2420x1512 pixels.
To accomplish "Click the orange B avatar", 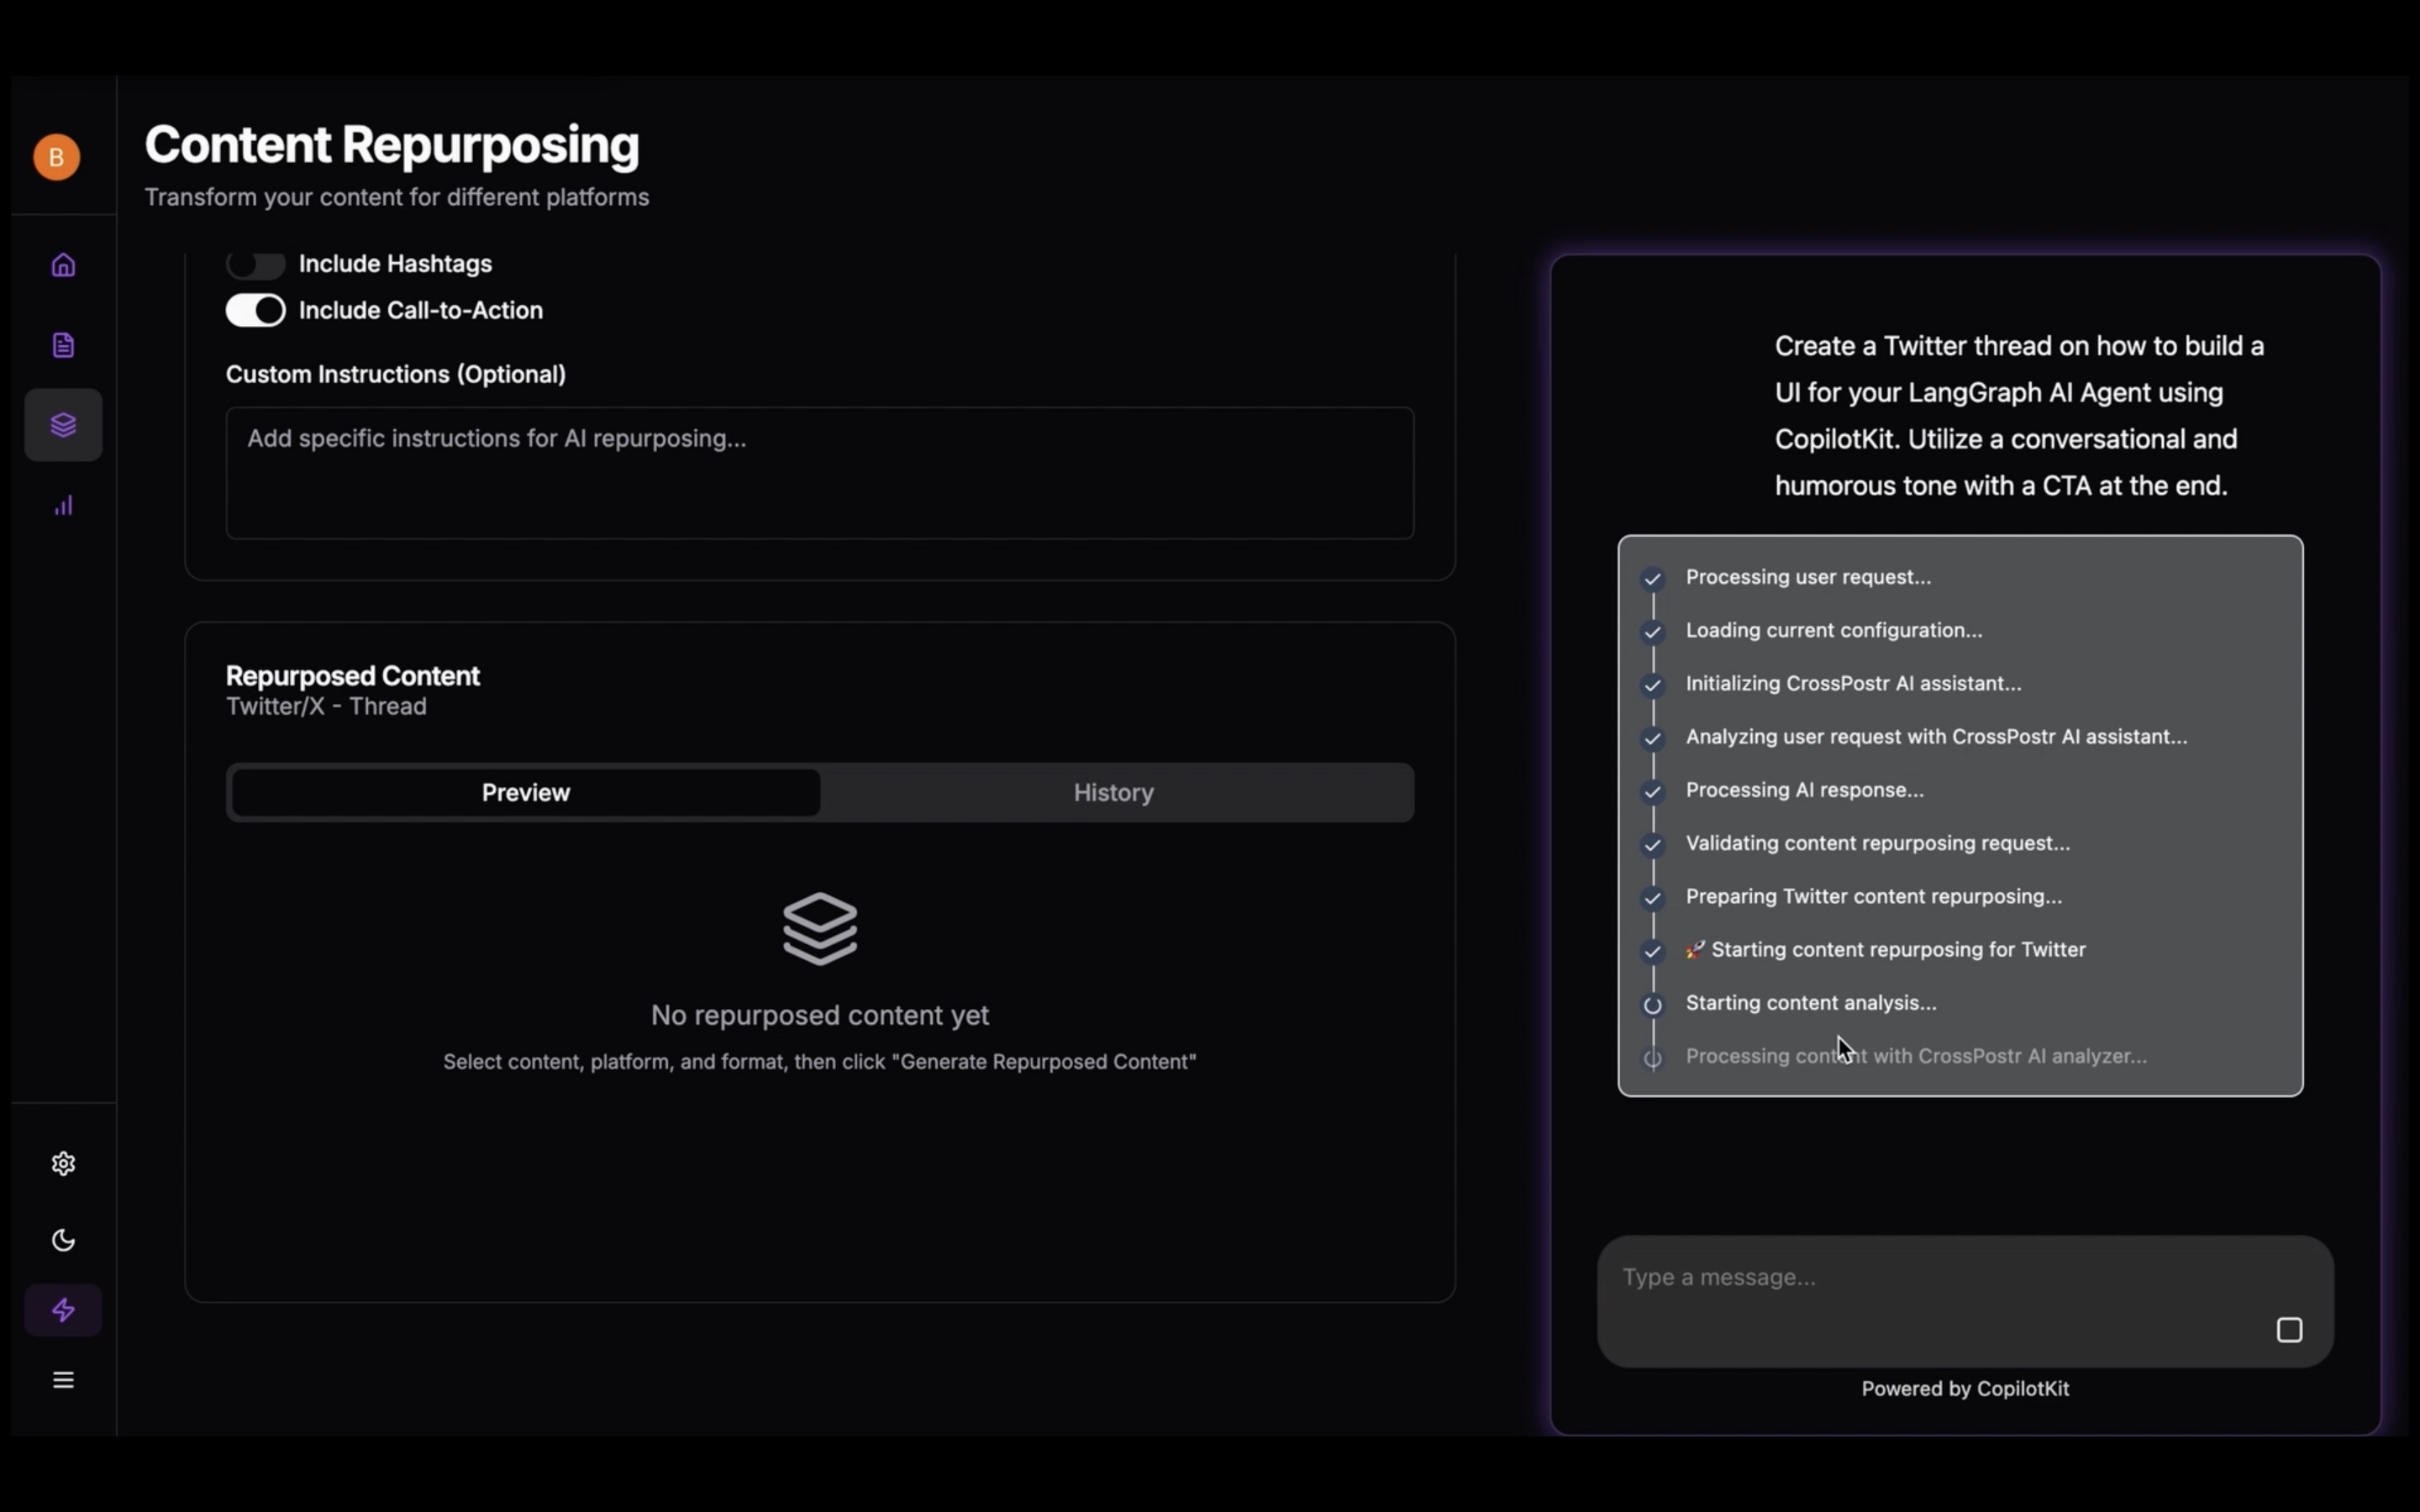I will pos(57,157).
